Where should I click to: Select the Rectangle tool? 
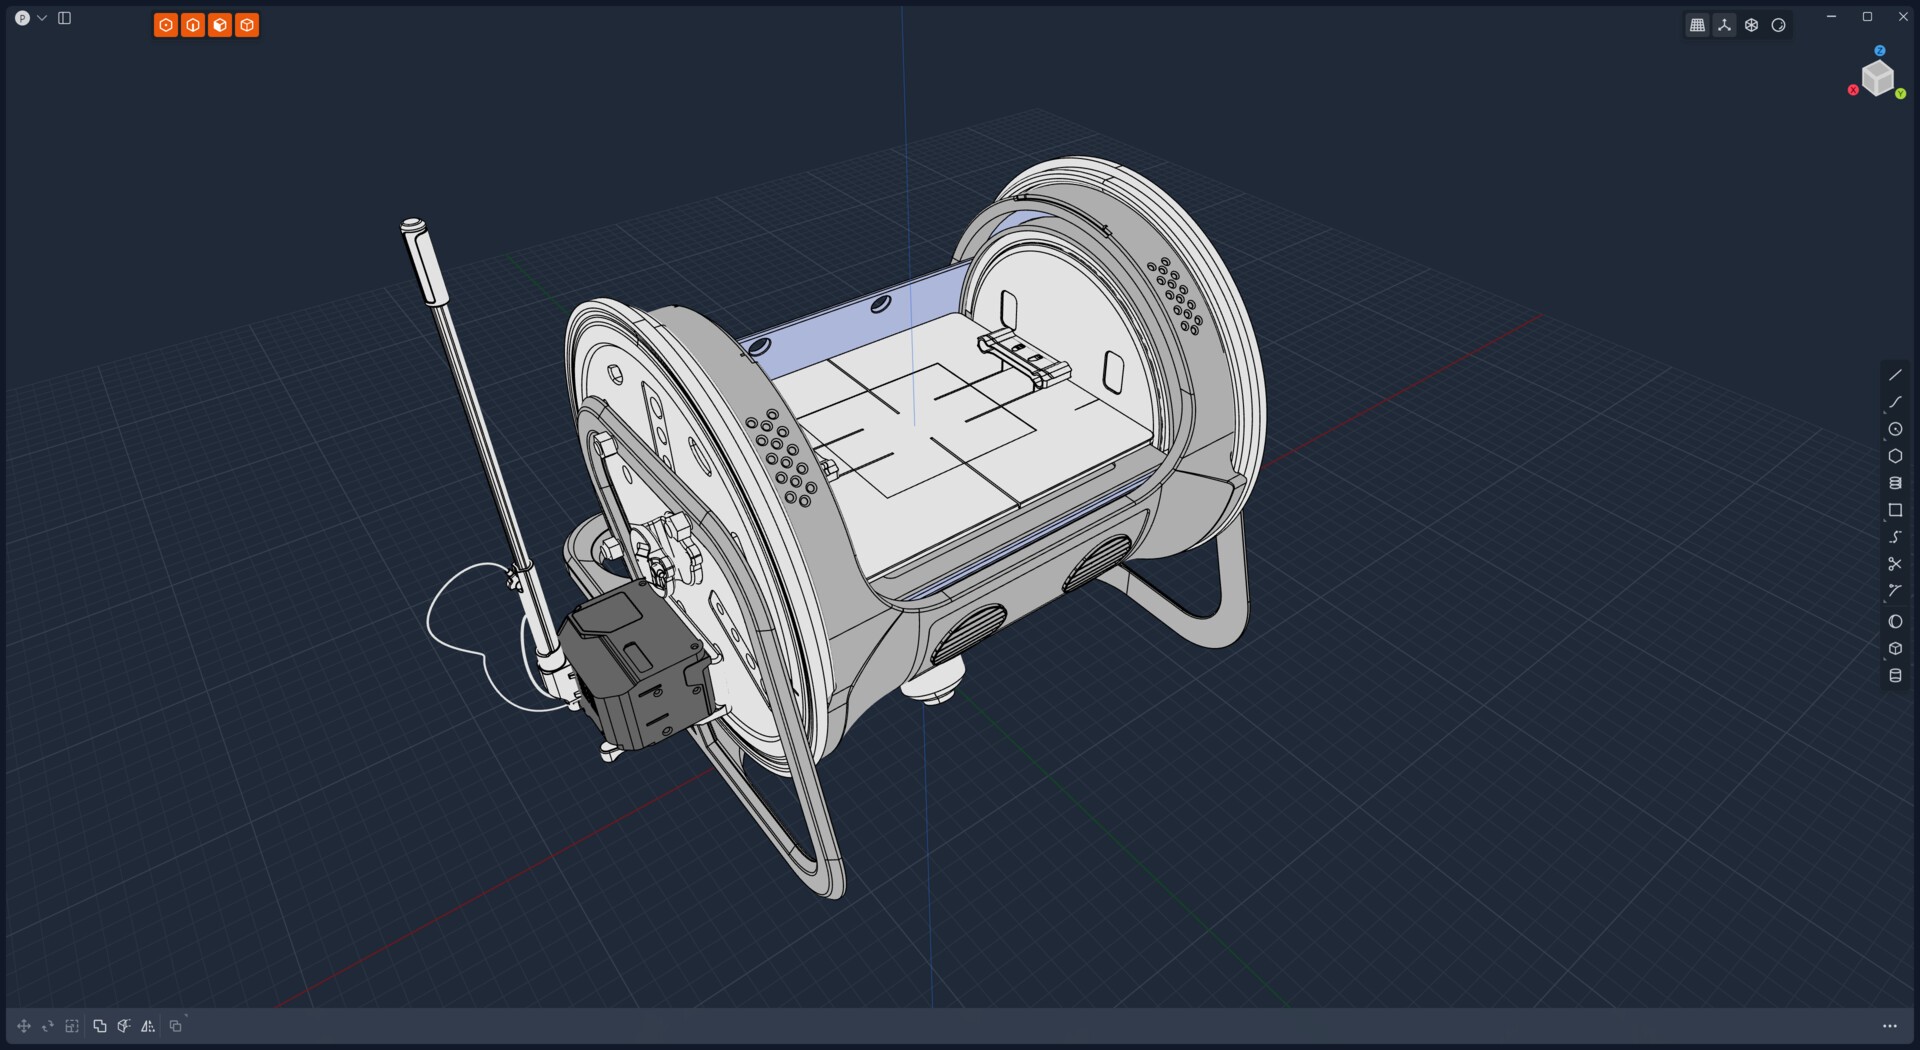tap(1895, 510)
